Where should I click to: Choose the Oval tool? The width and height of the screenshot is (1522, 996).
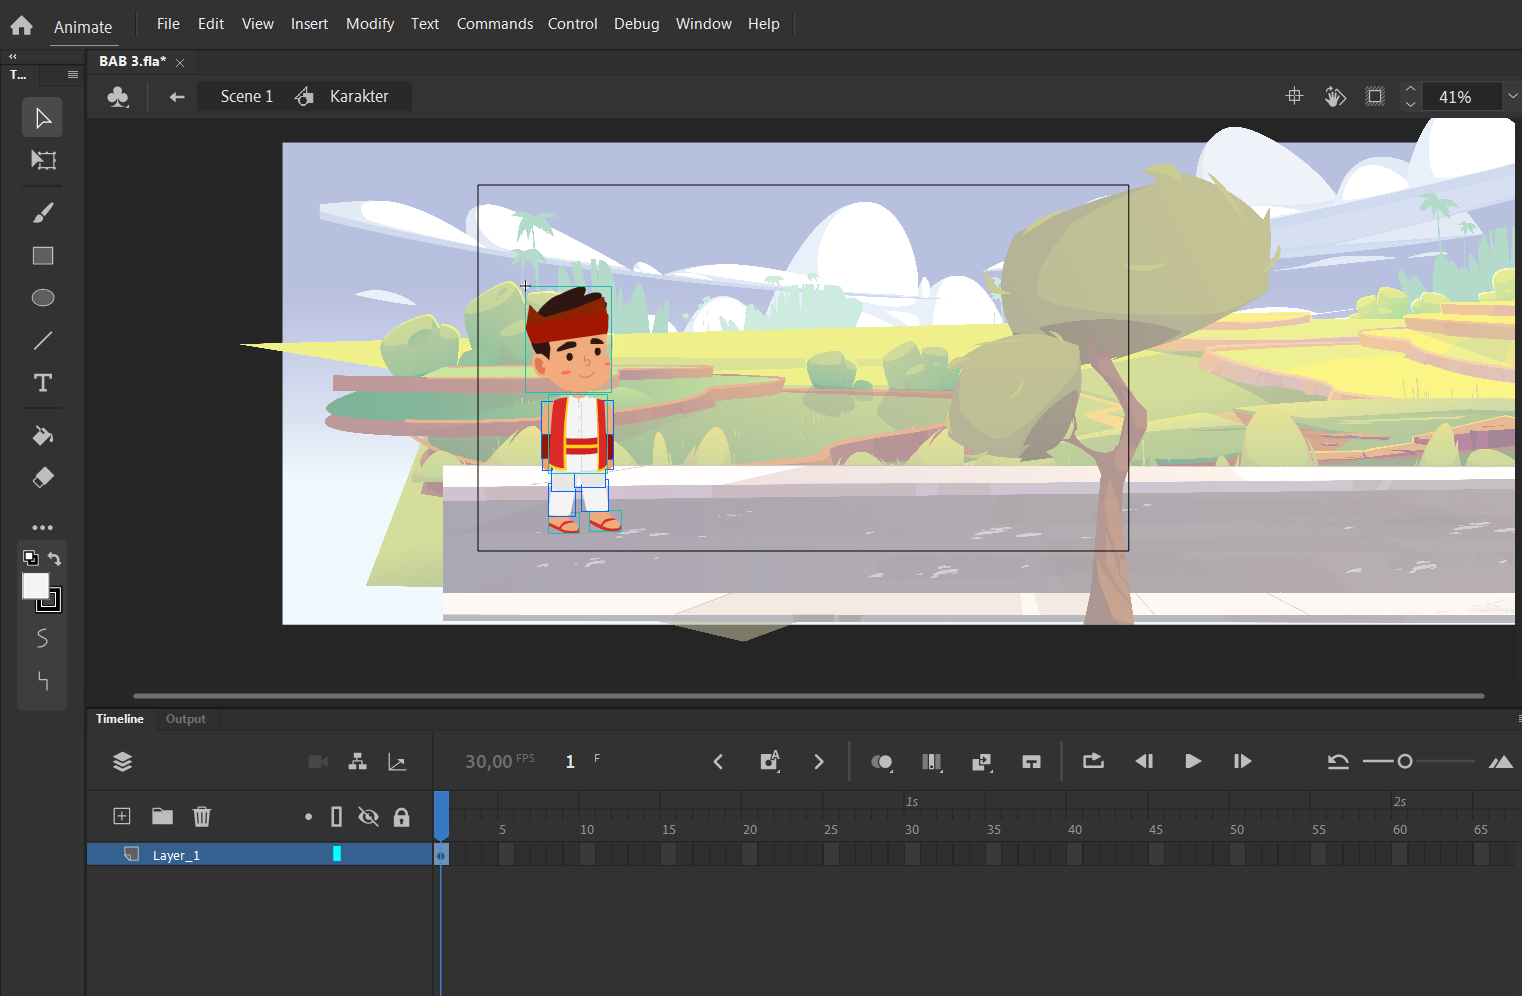click(x=43, y=298)
